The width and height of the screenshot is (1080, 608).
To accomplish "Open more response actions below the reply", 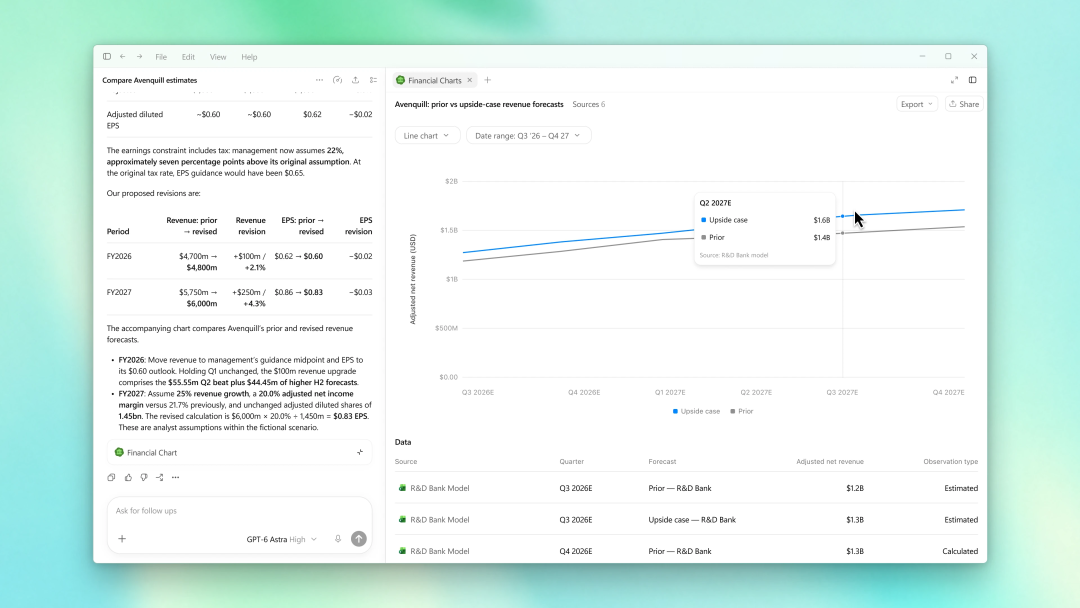I will coord(176,477).
